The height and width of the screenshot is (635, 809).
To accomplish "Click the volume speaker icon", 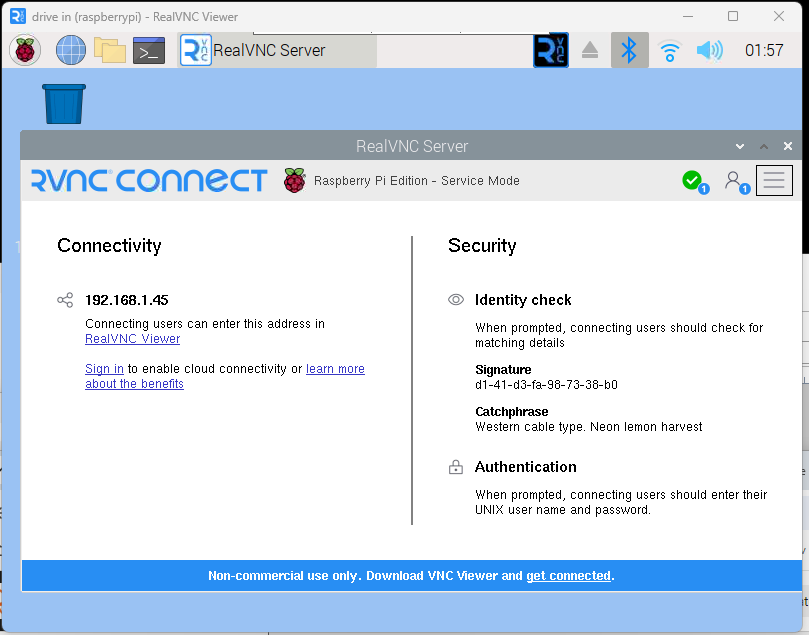I will (709, 50).
